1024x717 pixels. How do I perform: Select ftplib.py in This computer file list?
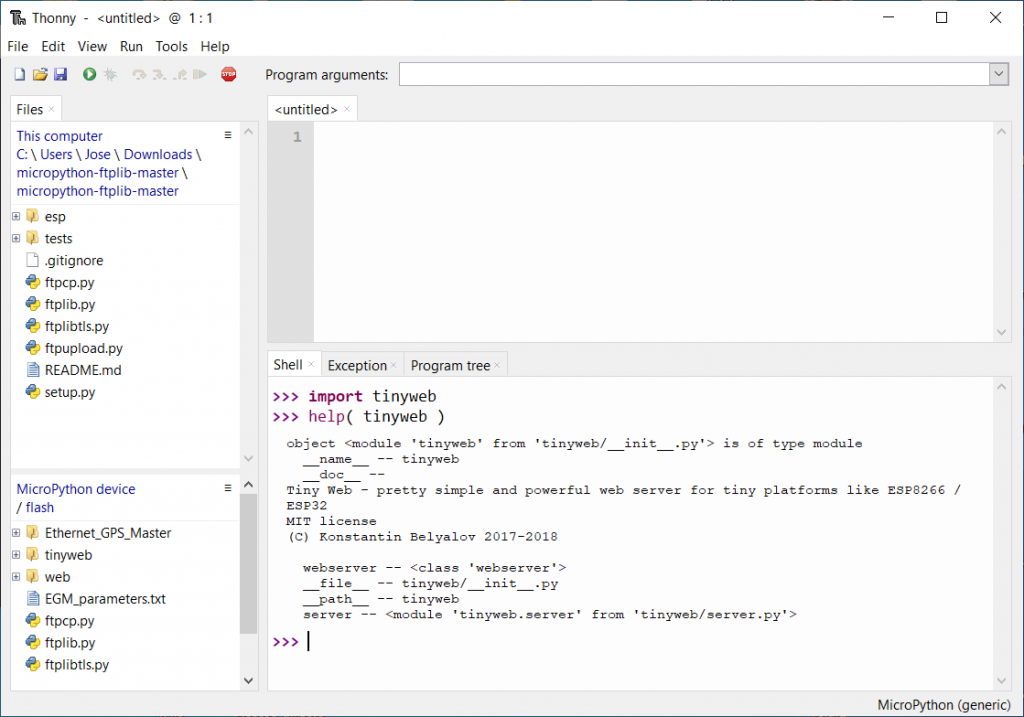(x=70, y=304)
